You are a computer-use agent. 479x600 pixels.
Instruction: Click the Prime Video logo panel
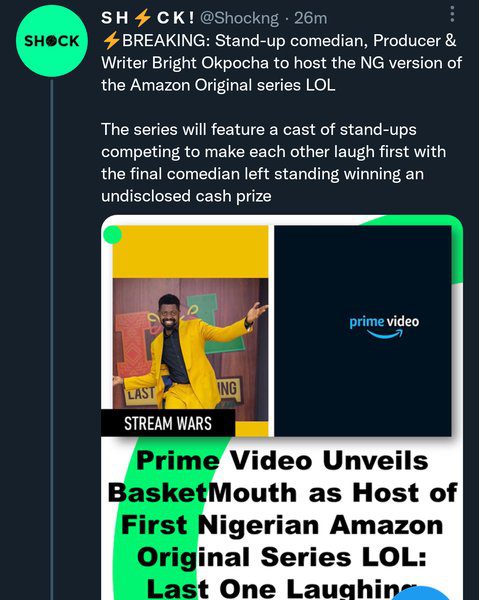pyautogui.click(x=363, y=331)
